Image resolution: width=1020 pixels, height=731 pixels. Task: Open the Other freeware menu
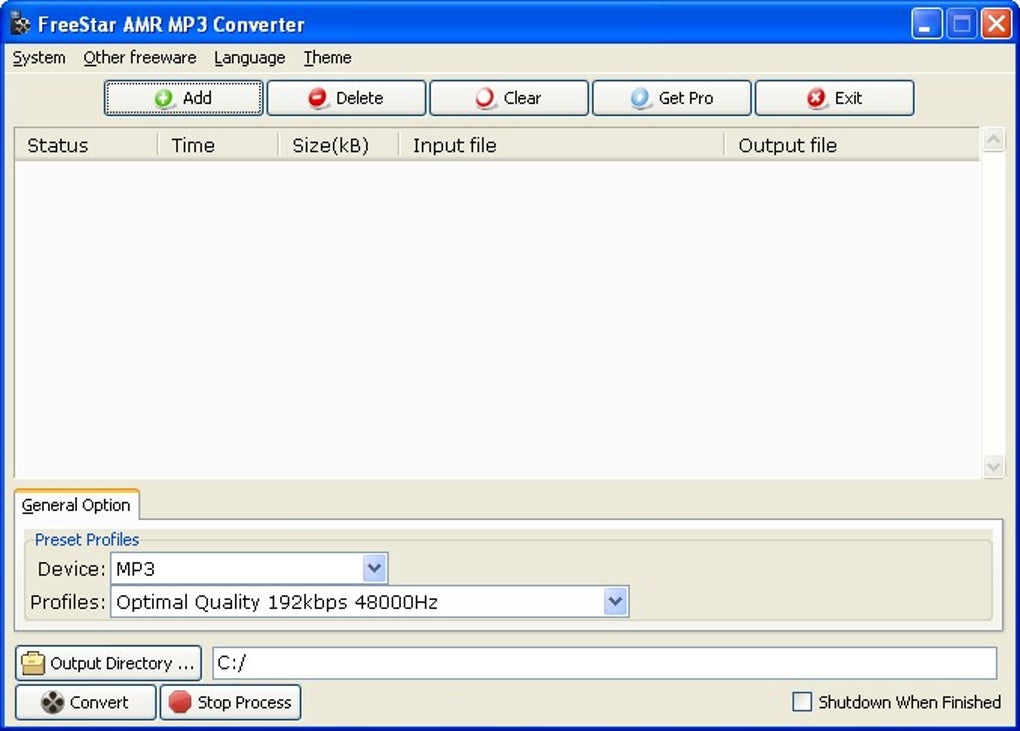point(140,58)
